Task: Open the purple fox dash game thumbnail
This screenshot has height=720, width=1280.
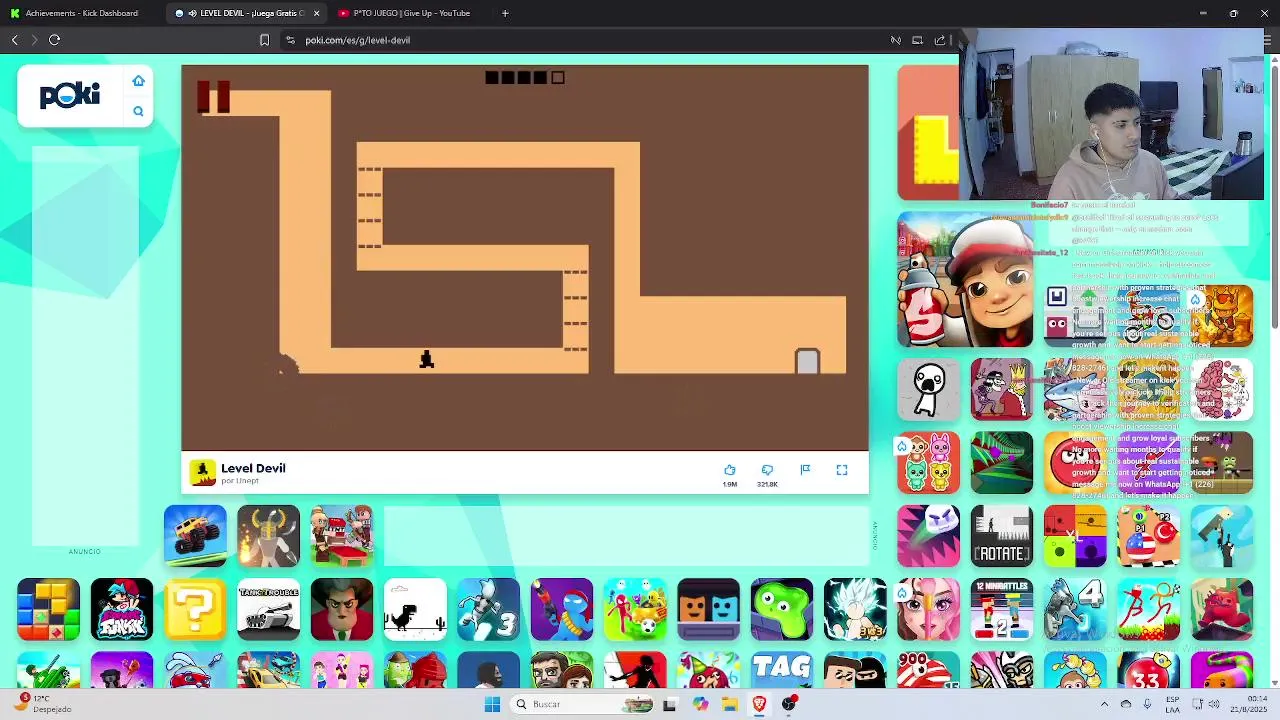Action: point(928,536)
